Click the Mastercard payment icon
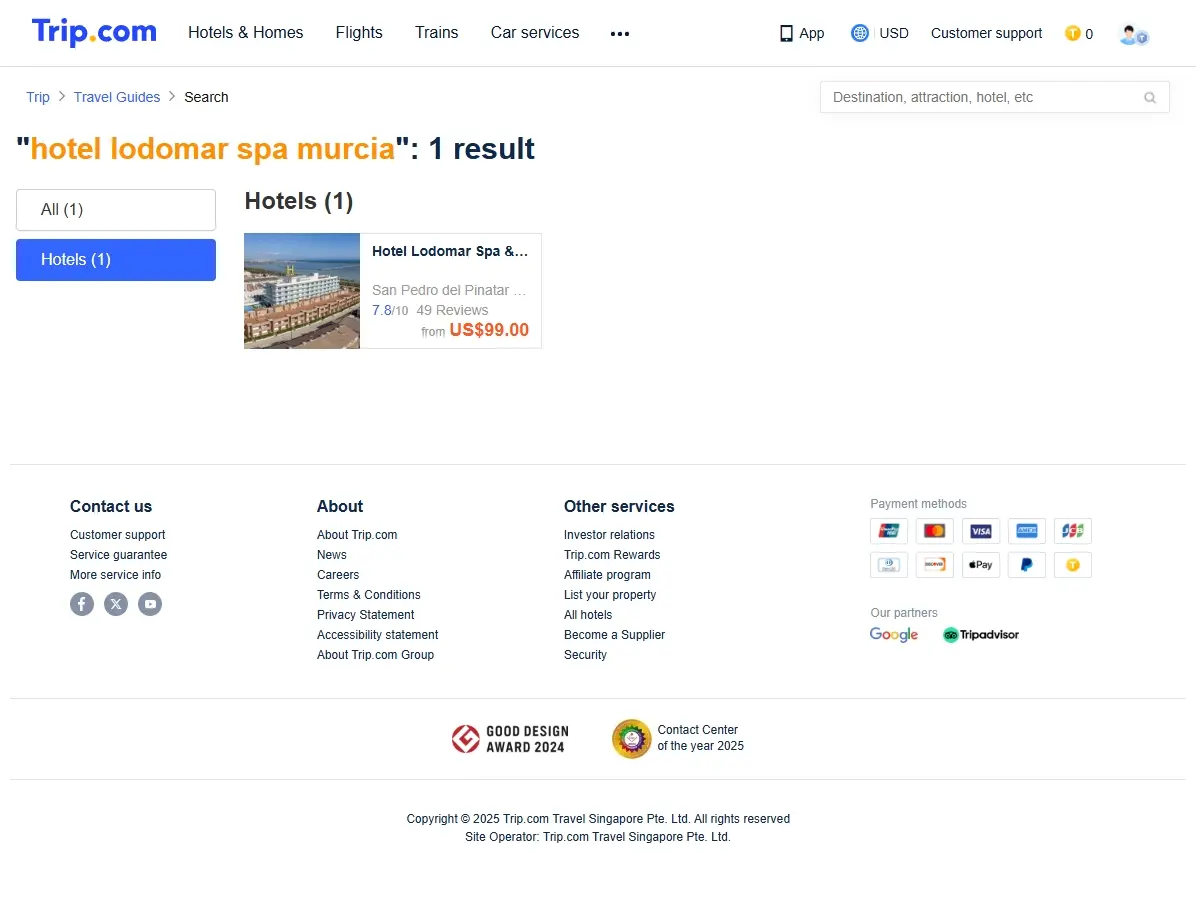The image size is (1196, 921). [934, 530]
